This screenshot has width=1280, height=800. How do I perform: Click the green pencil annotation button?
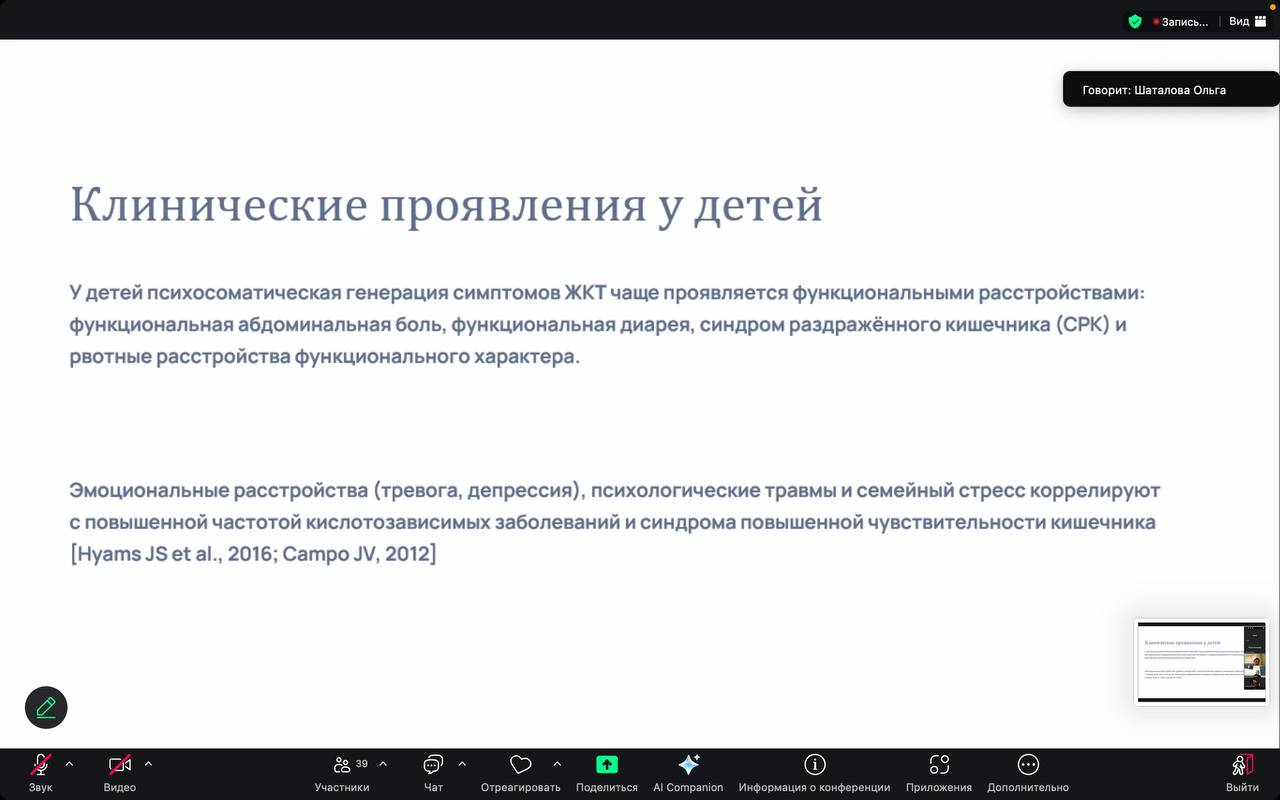pos(46,707)
